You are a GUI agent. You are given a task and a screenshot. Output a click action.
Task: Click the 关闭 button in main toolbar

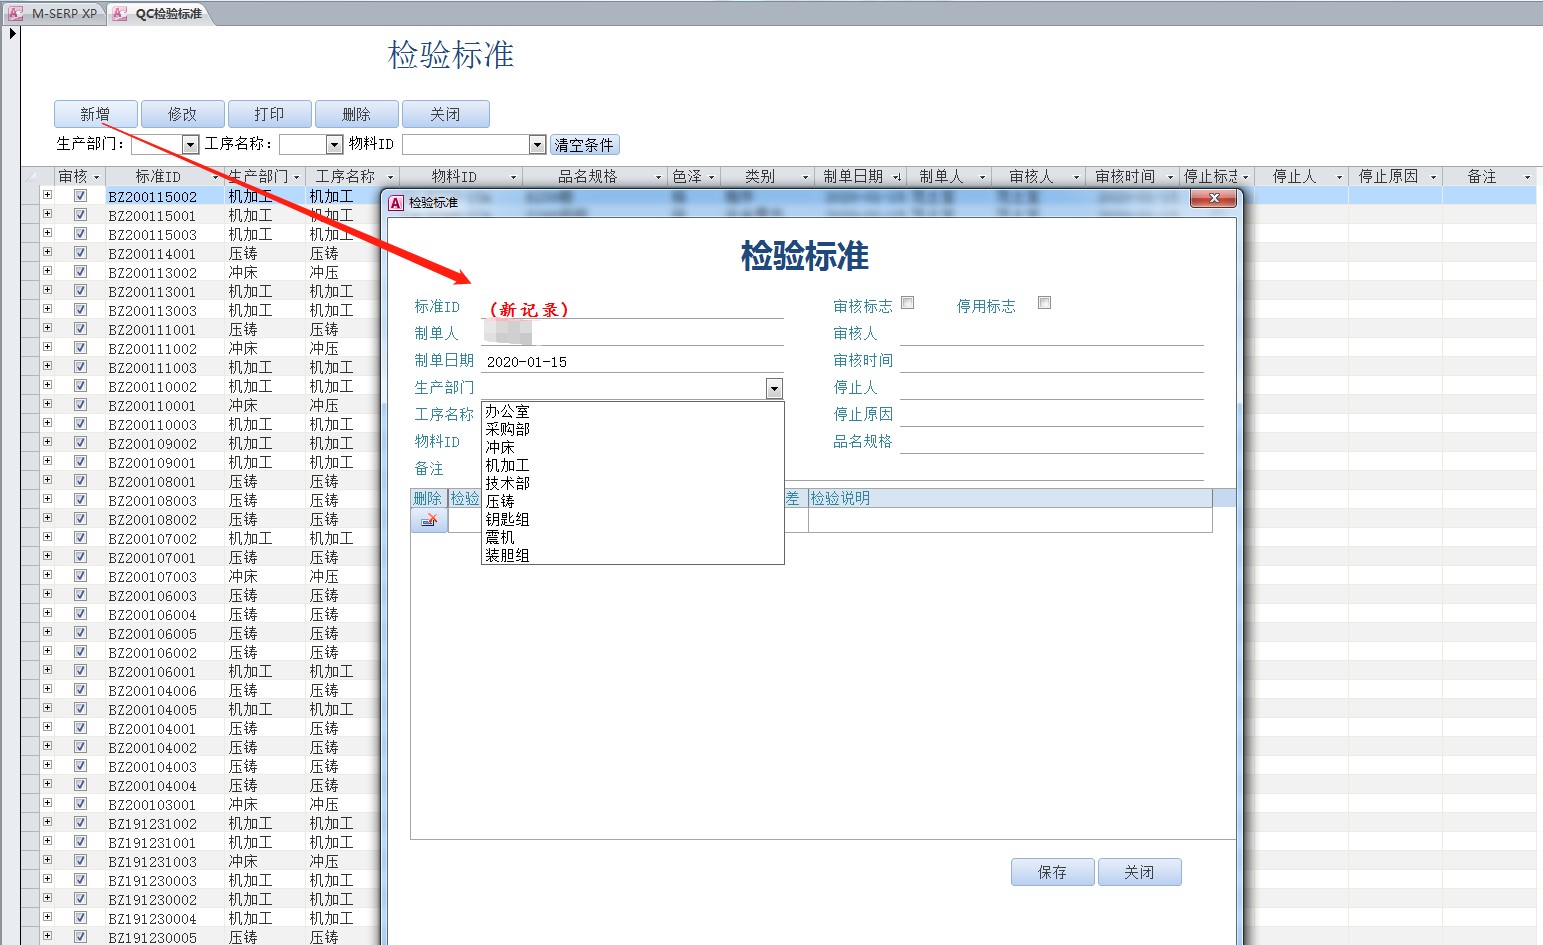pos(445,114)
